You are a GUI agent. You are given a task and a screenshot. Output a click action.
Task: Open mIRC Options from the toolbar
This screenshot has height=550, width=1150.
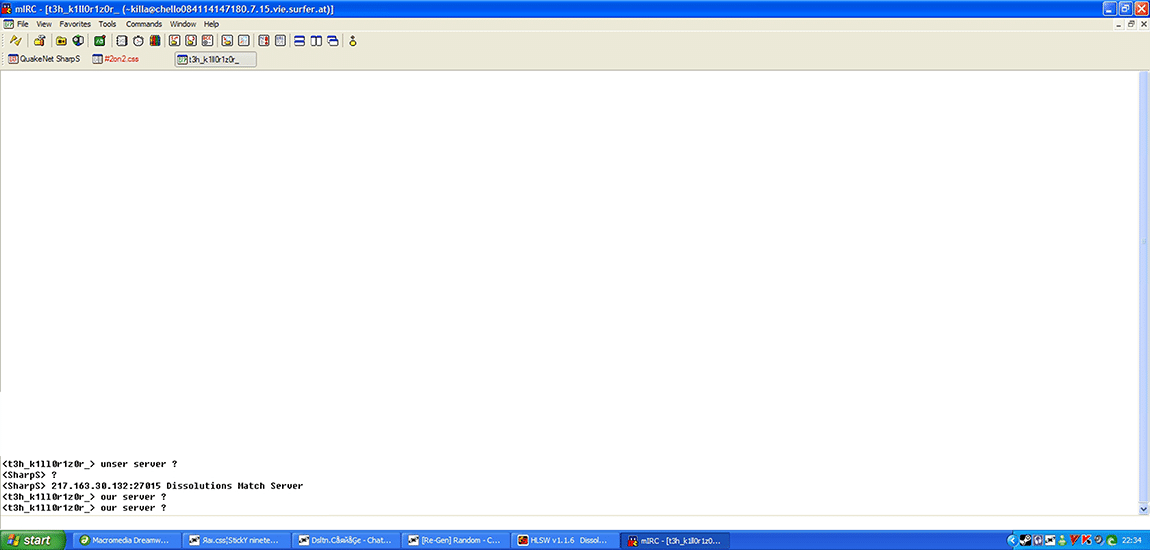pyautogui.click(x=39, y=41)
